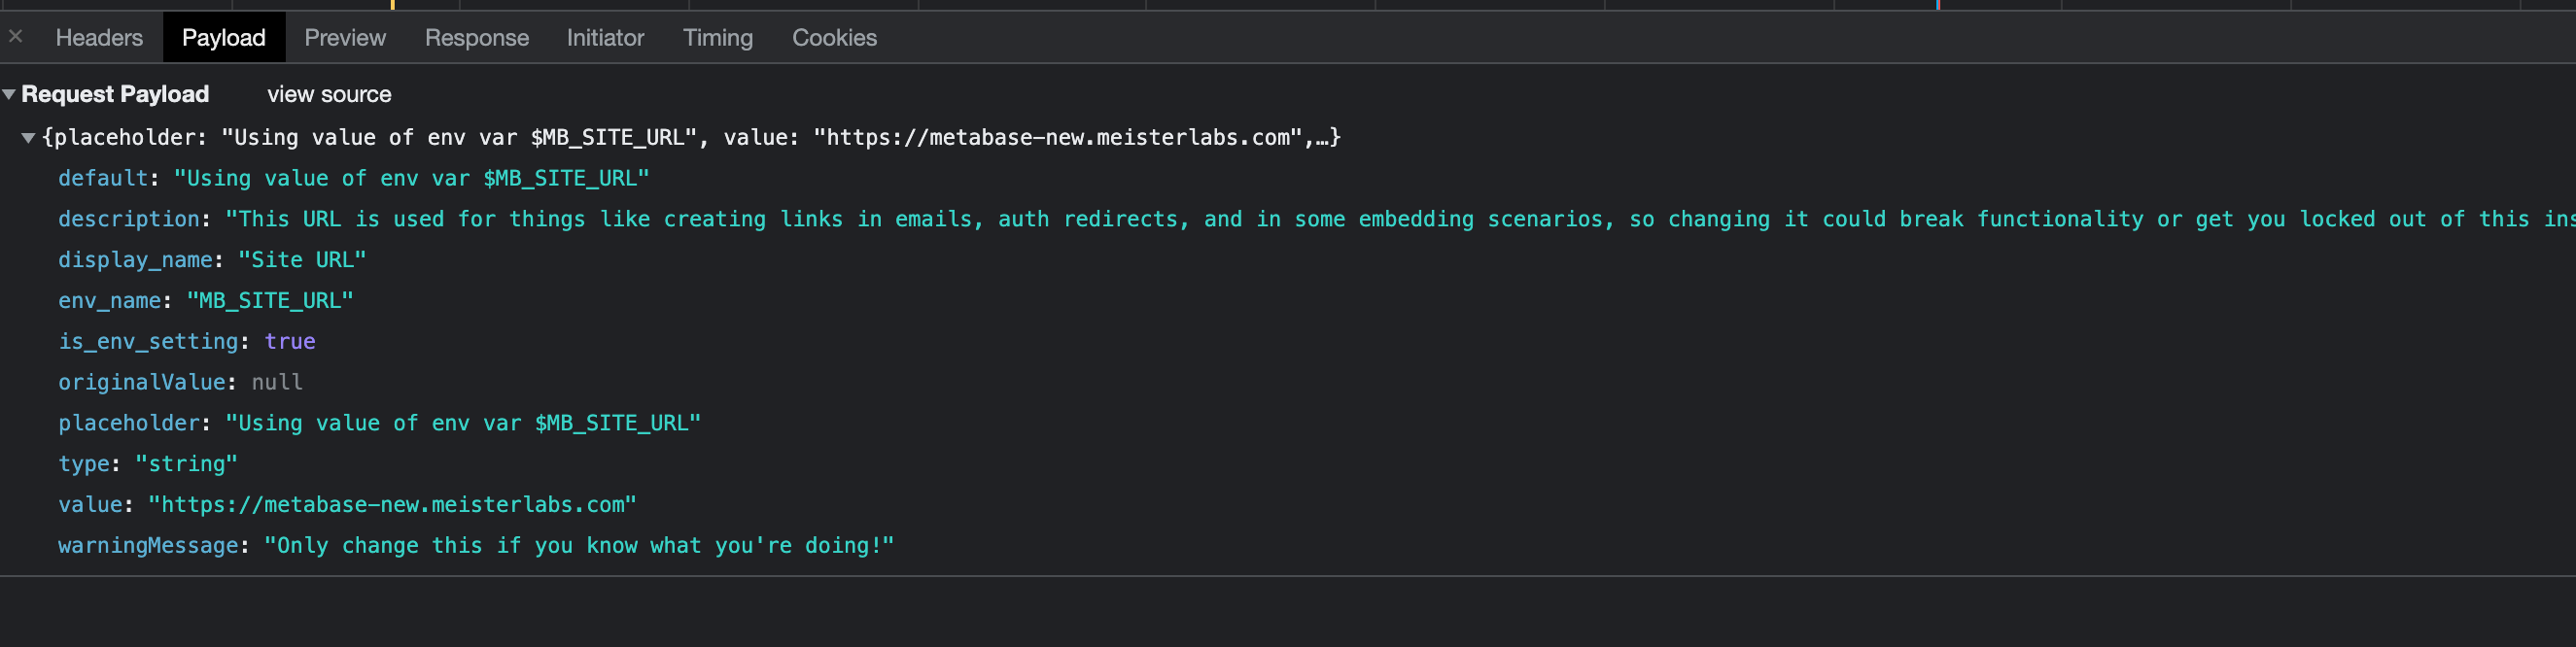Viewport: 2576px width, 647px height.
Task: Select the value https://metabase-new.meisterlabs.com
Action: (x=392, y=504)
